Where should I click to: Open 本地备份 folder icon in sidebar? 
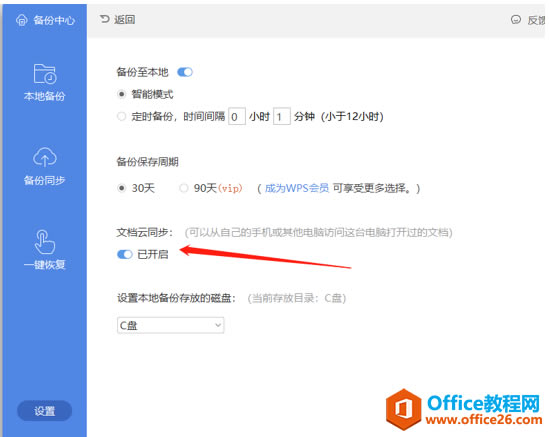click(44, 74)
